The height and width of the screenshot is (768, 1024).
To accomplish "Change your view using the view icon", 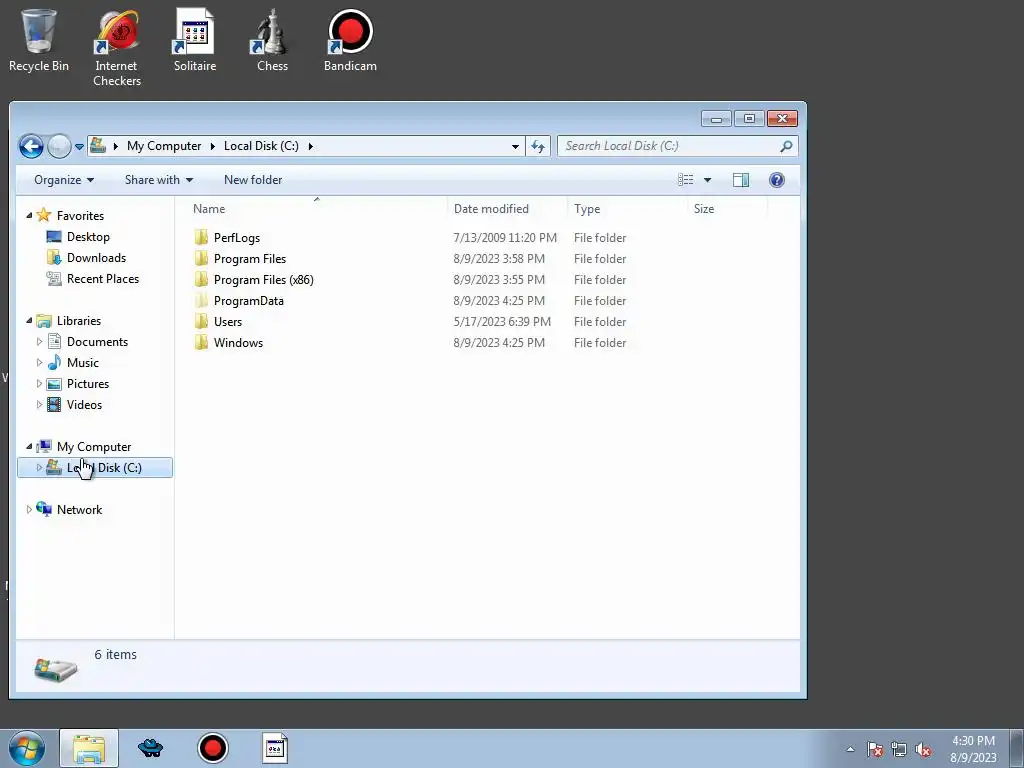I will pos(685,180).
